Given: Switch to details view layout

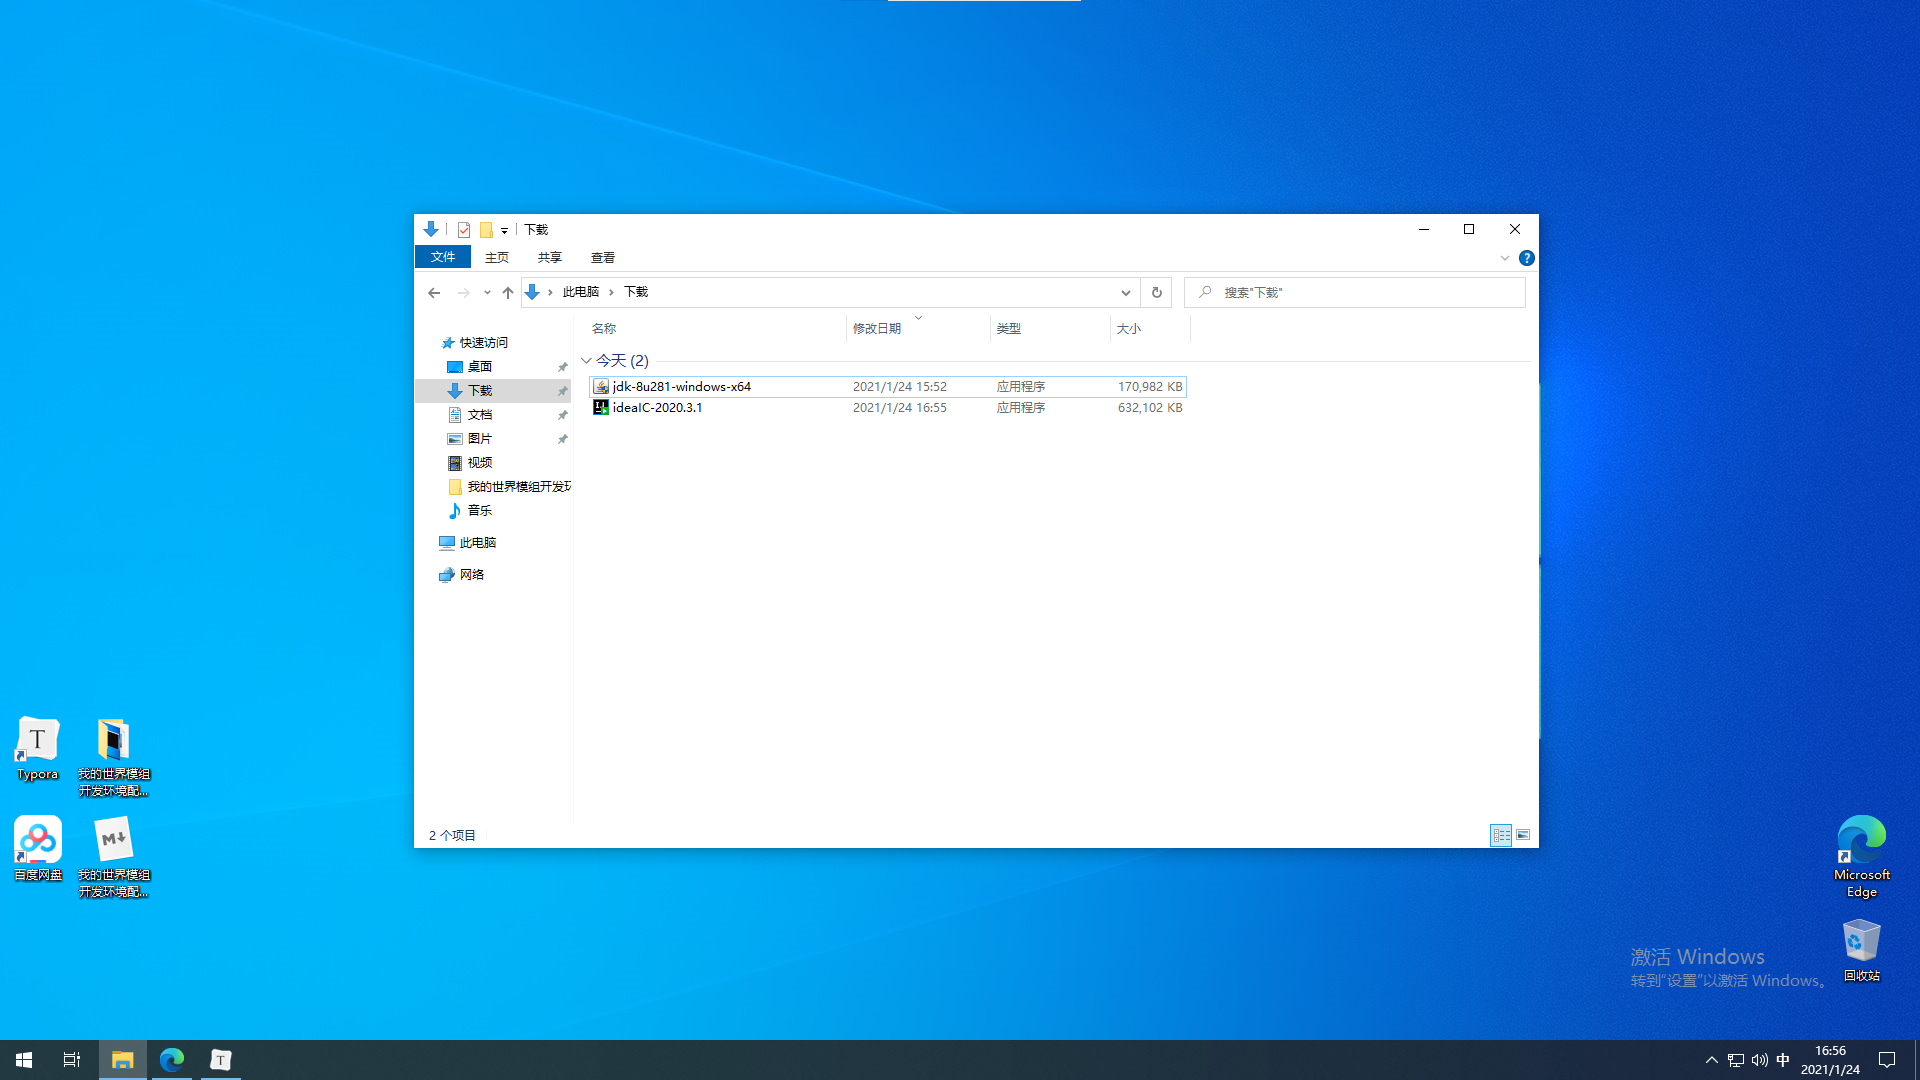Looking at the screenshot, I should click(1501, 835).
